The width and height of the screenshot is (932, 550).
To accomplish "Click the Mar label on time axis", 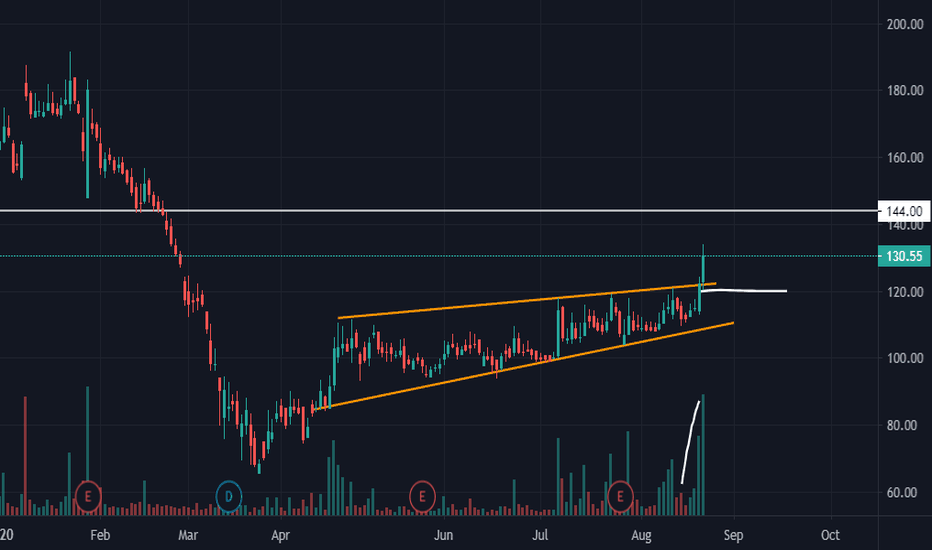I will 188,535.
